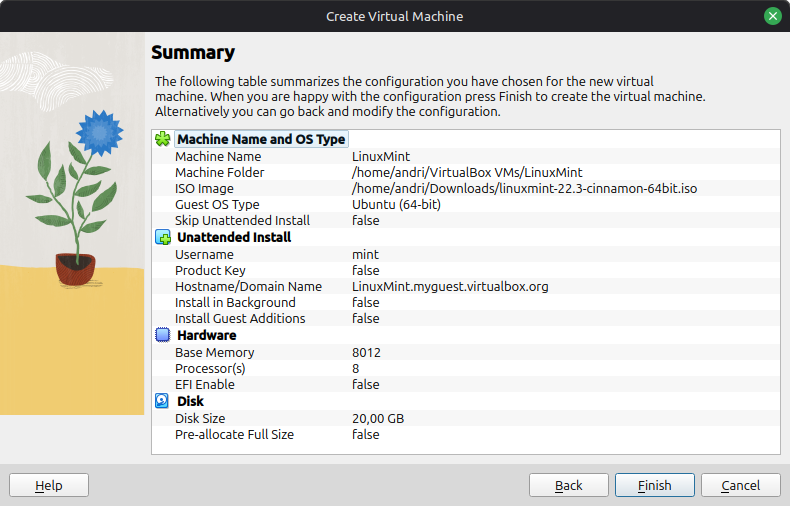This screenshot has height=506, width=790.
Task: Select the Hardware section header
Action: 207,335
